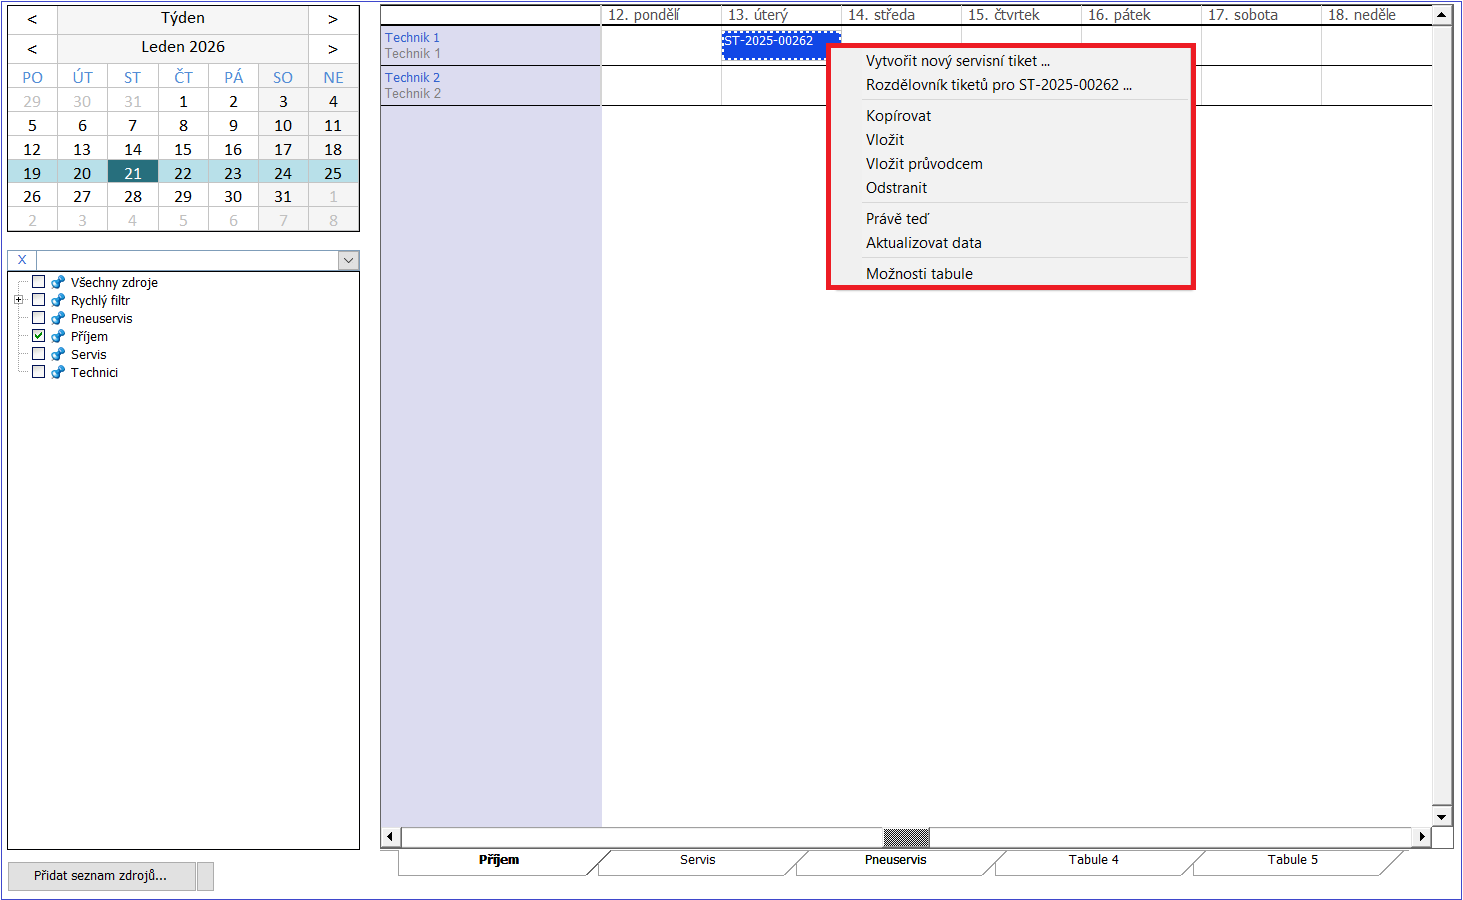Open the resource filter dropdown arrow
This screenshot has width=1463, height=900.
[x=348, y=260]
